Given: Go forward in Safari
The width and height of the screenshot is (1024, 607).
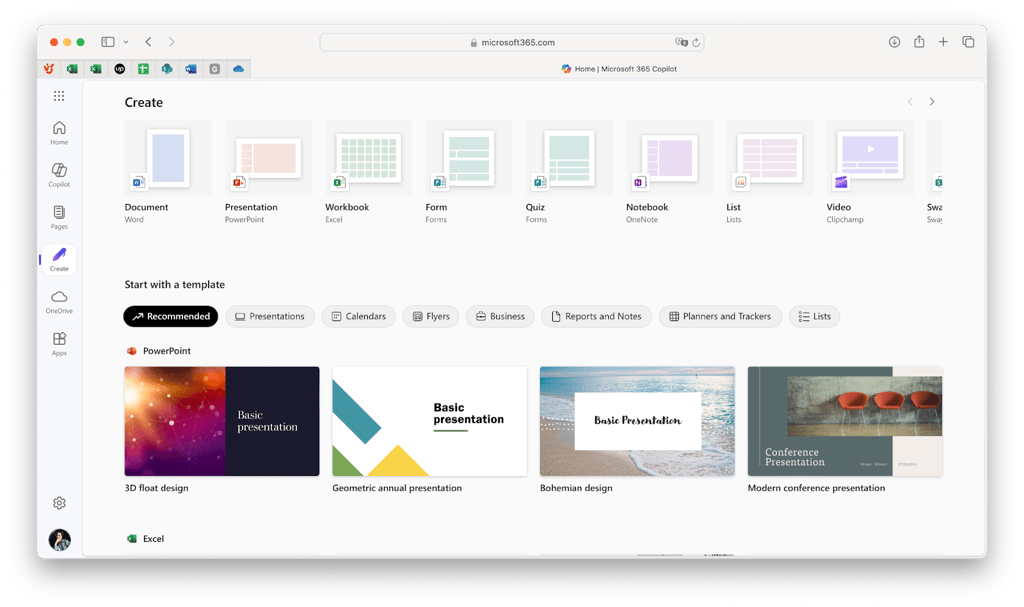Looking at the screenshot, I should (172, 42).
